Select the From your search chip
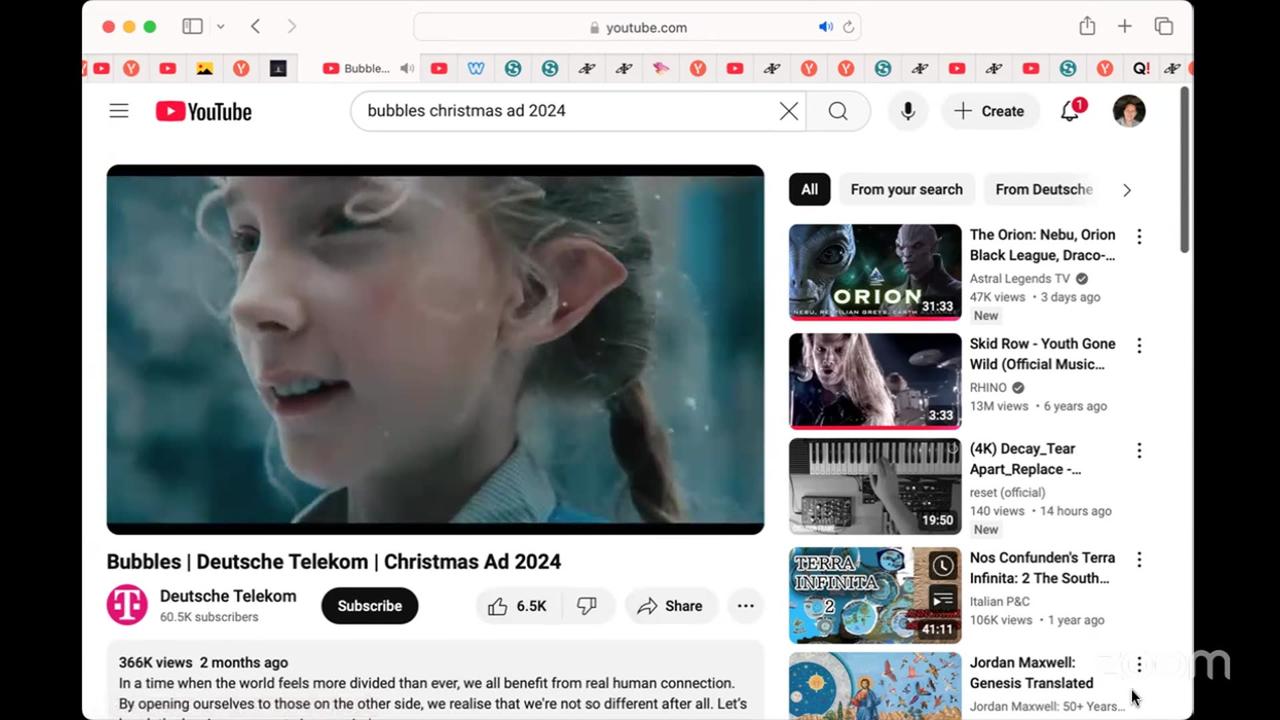Screen dimensions: 1280x720 pyautogui.click(x=907, y=189)
